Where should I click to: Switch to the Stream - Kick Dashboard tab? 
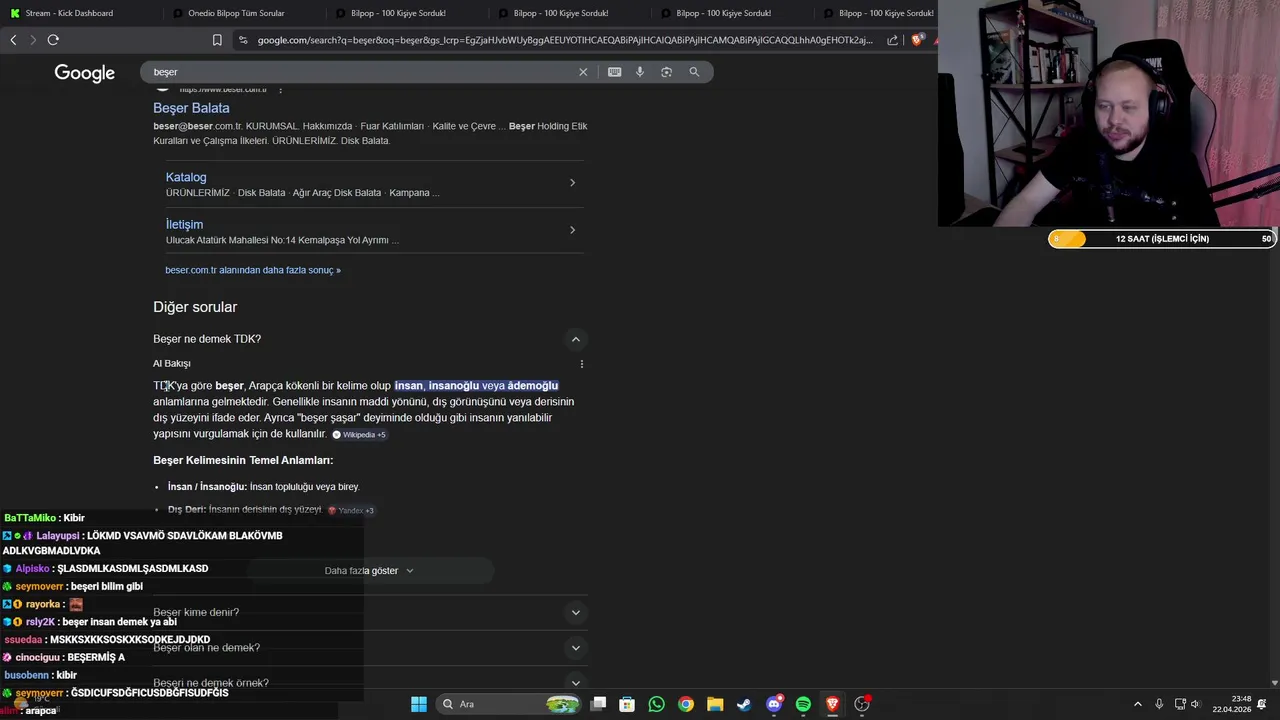tap(68, 13)
